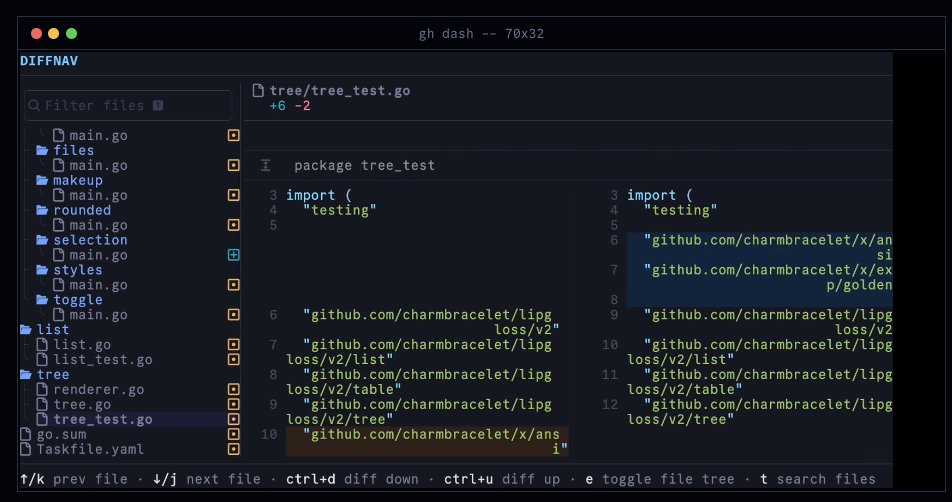Click the modified marker beside tree_test.go row

click(234, 419)
